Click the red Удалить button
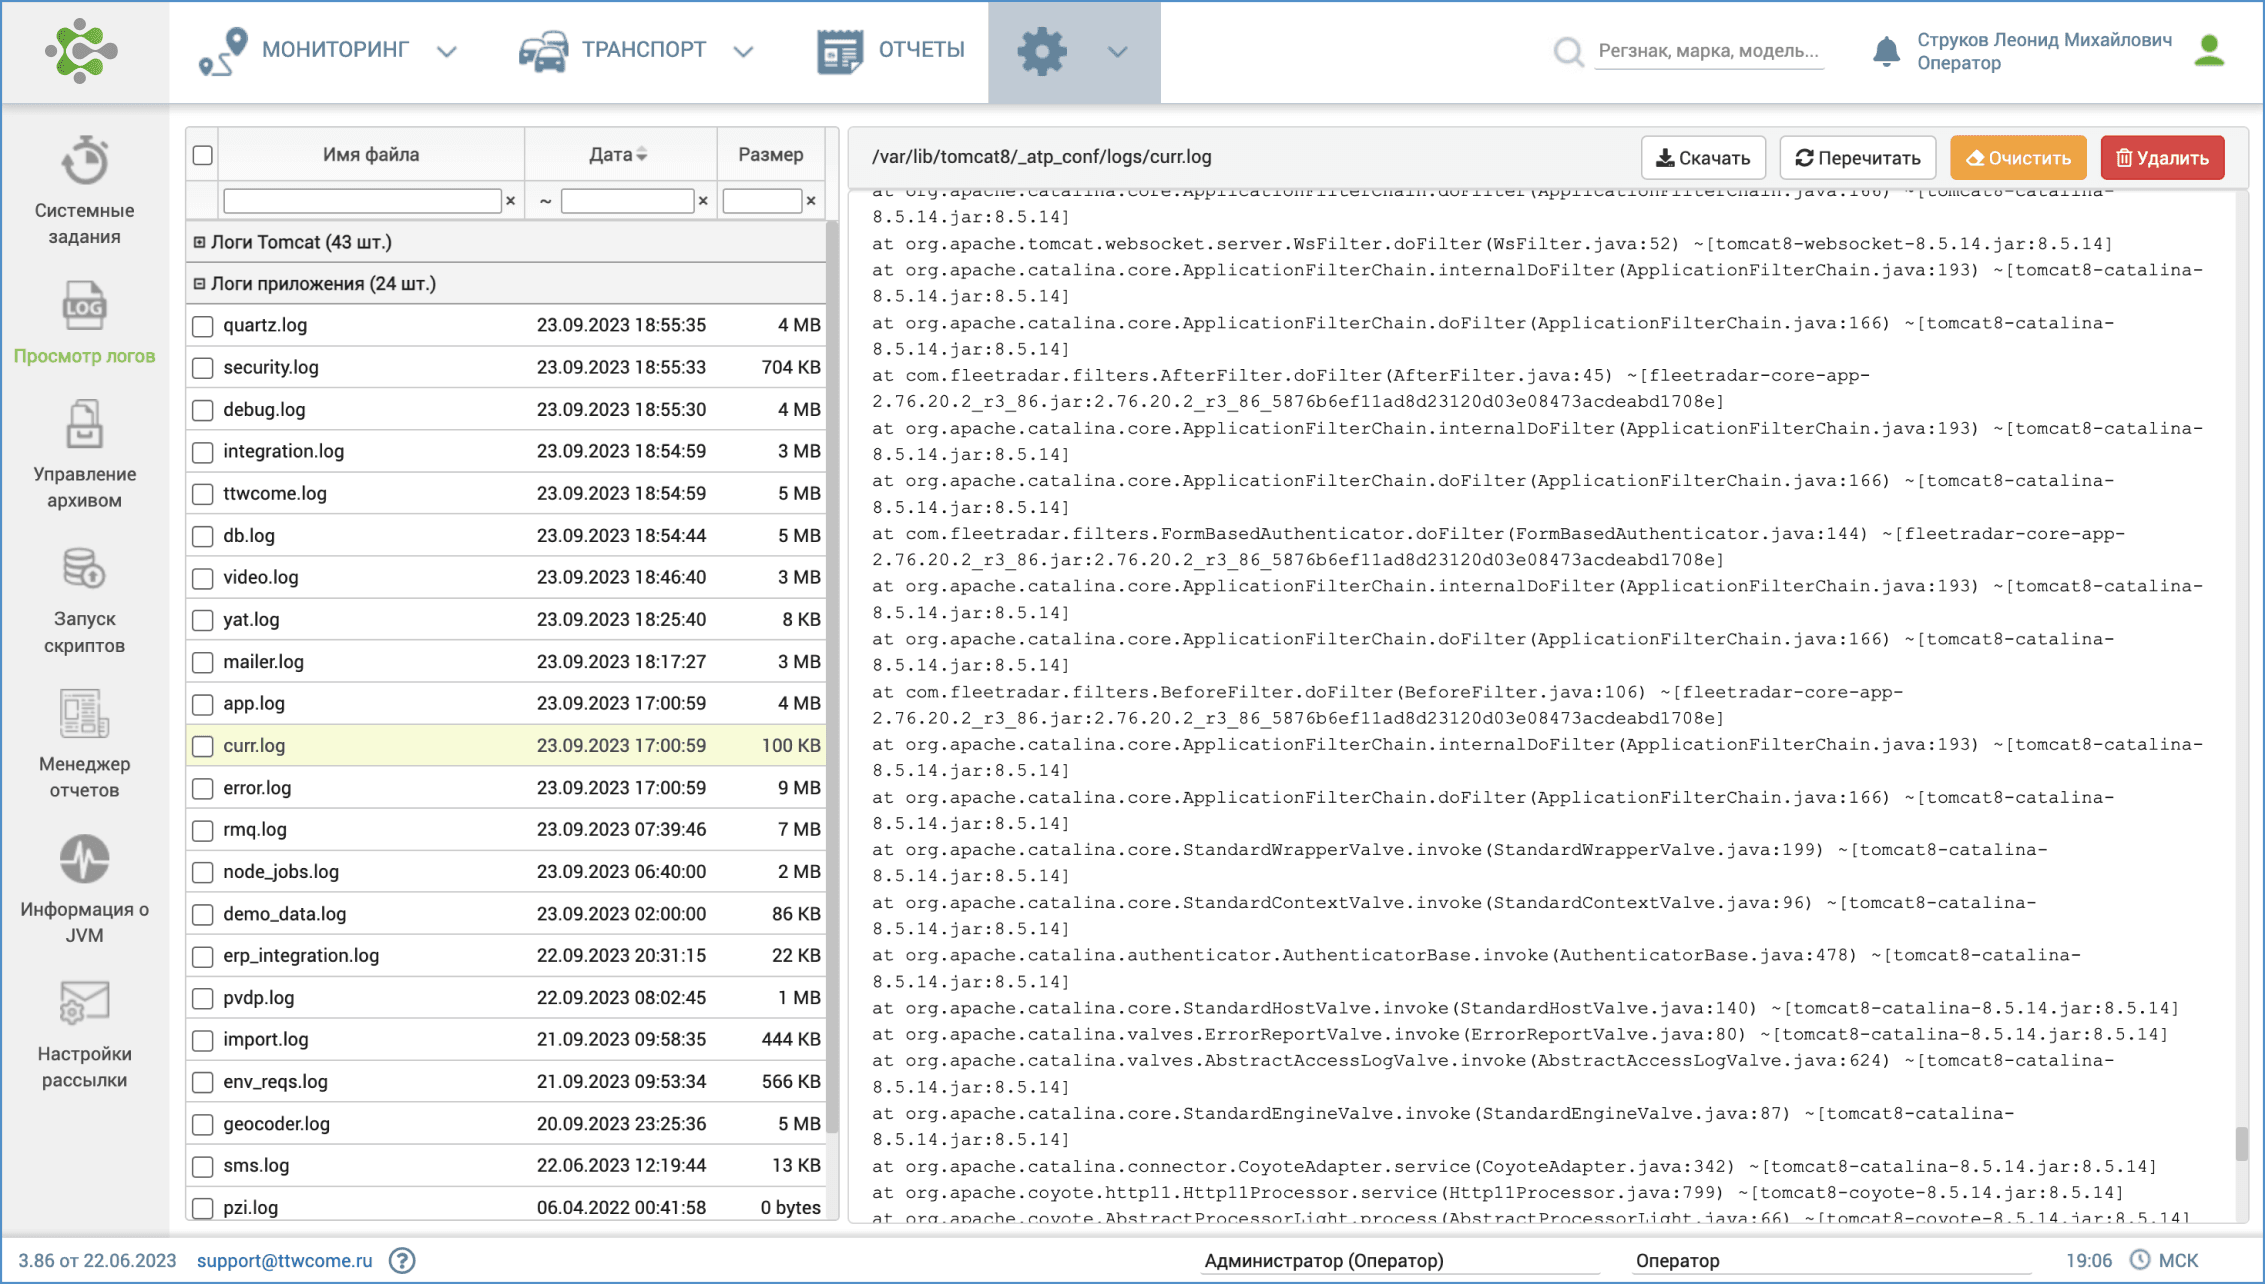The image size is (2265, 1284). (2162, 158)
